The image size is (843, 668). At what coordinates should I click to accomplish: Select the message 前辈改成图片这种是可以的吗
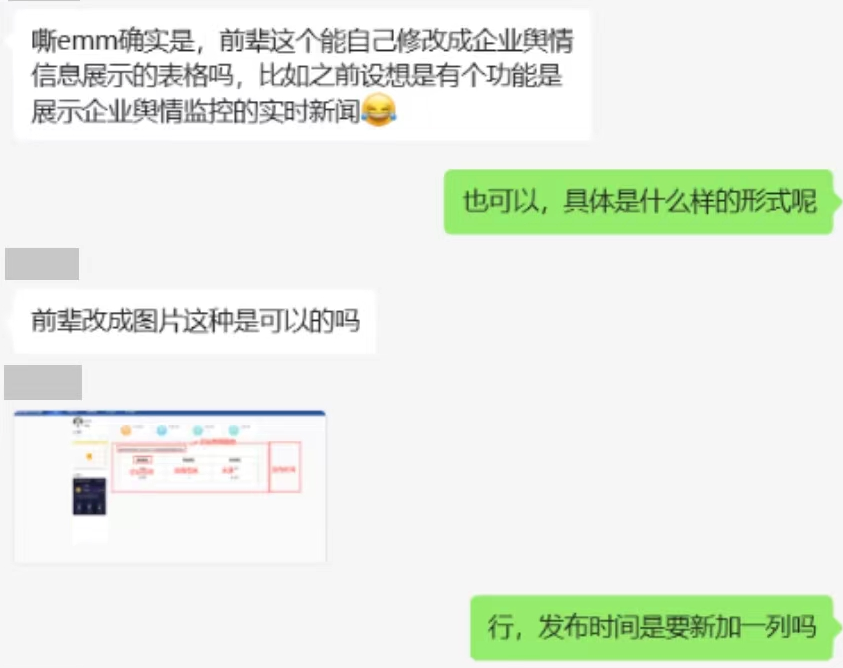point(195,321)
